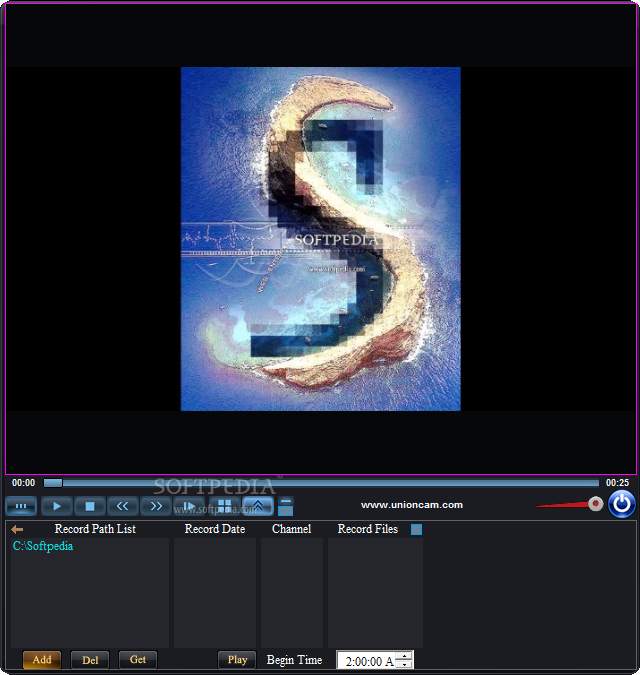Fast forward using the double right arrows button
The height and width of the screenshot is (675, 640).
156,506
